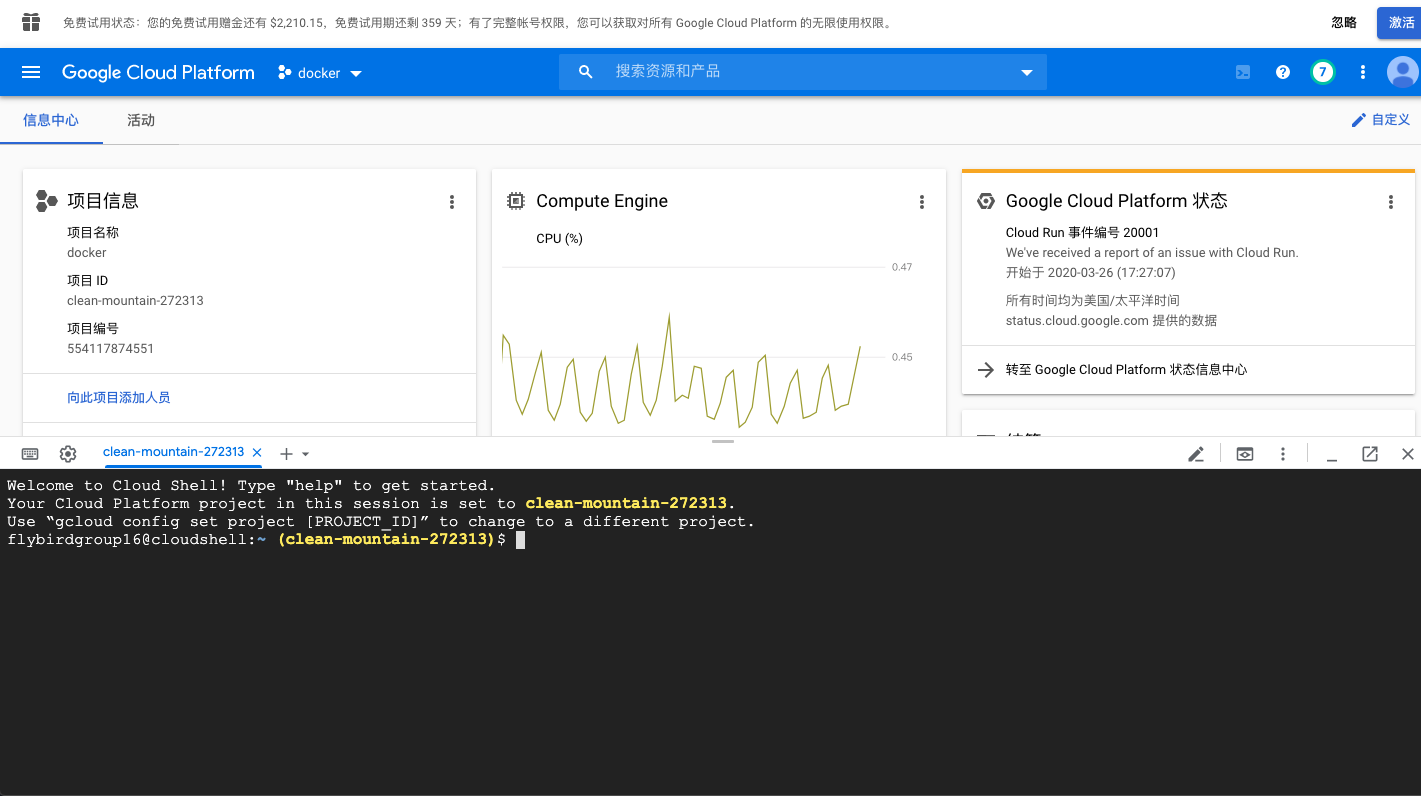Show the 7 notifications
The height and width of the screenshot is (796, 1421).
1323,72
